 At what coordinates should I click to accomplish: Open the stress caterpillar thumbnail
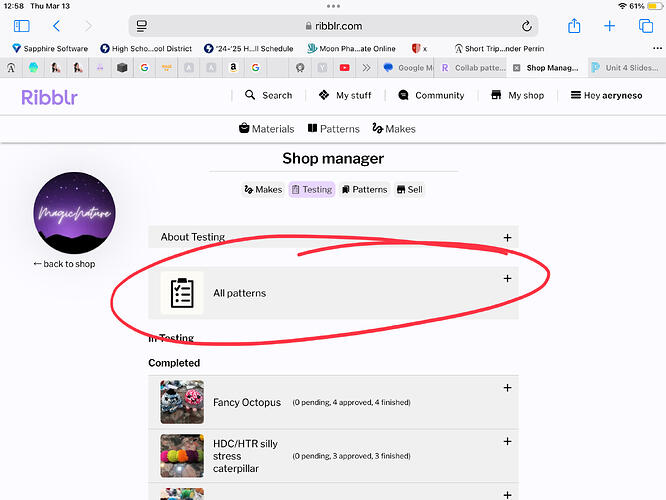182,456
